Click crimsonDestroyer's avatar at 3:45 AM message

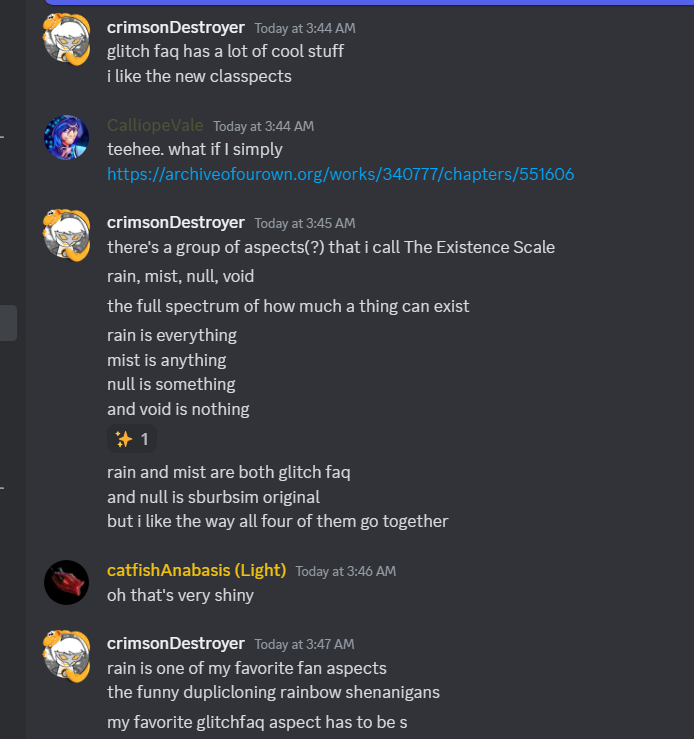point(66,235)
